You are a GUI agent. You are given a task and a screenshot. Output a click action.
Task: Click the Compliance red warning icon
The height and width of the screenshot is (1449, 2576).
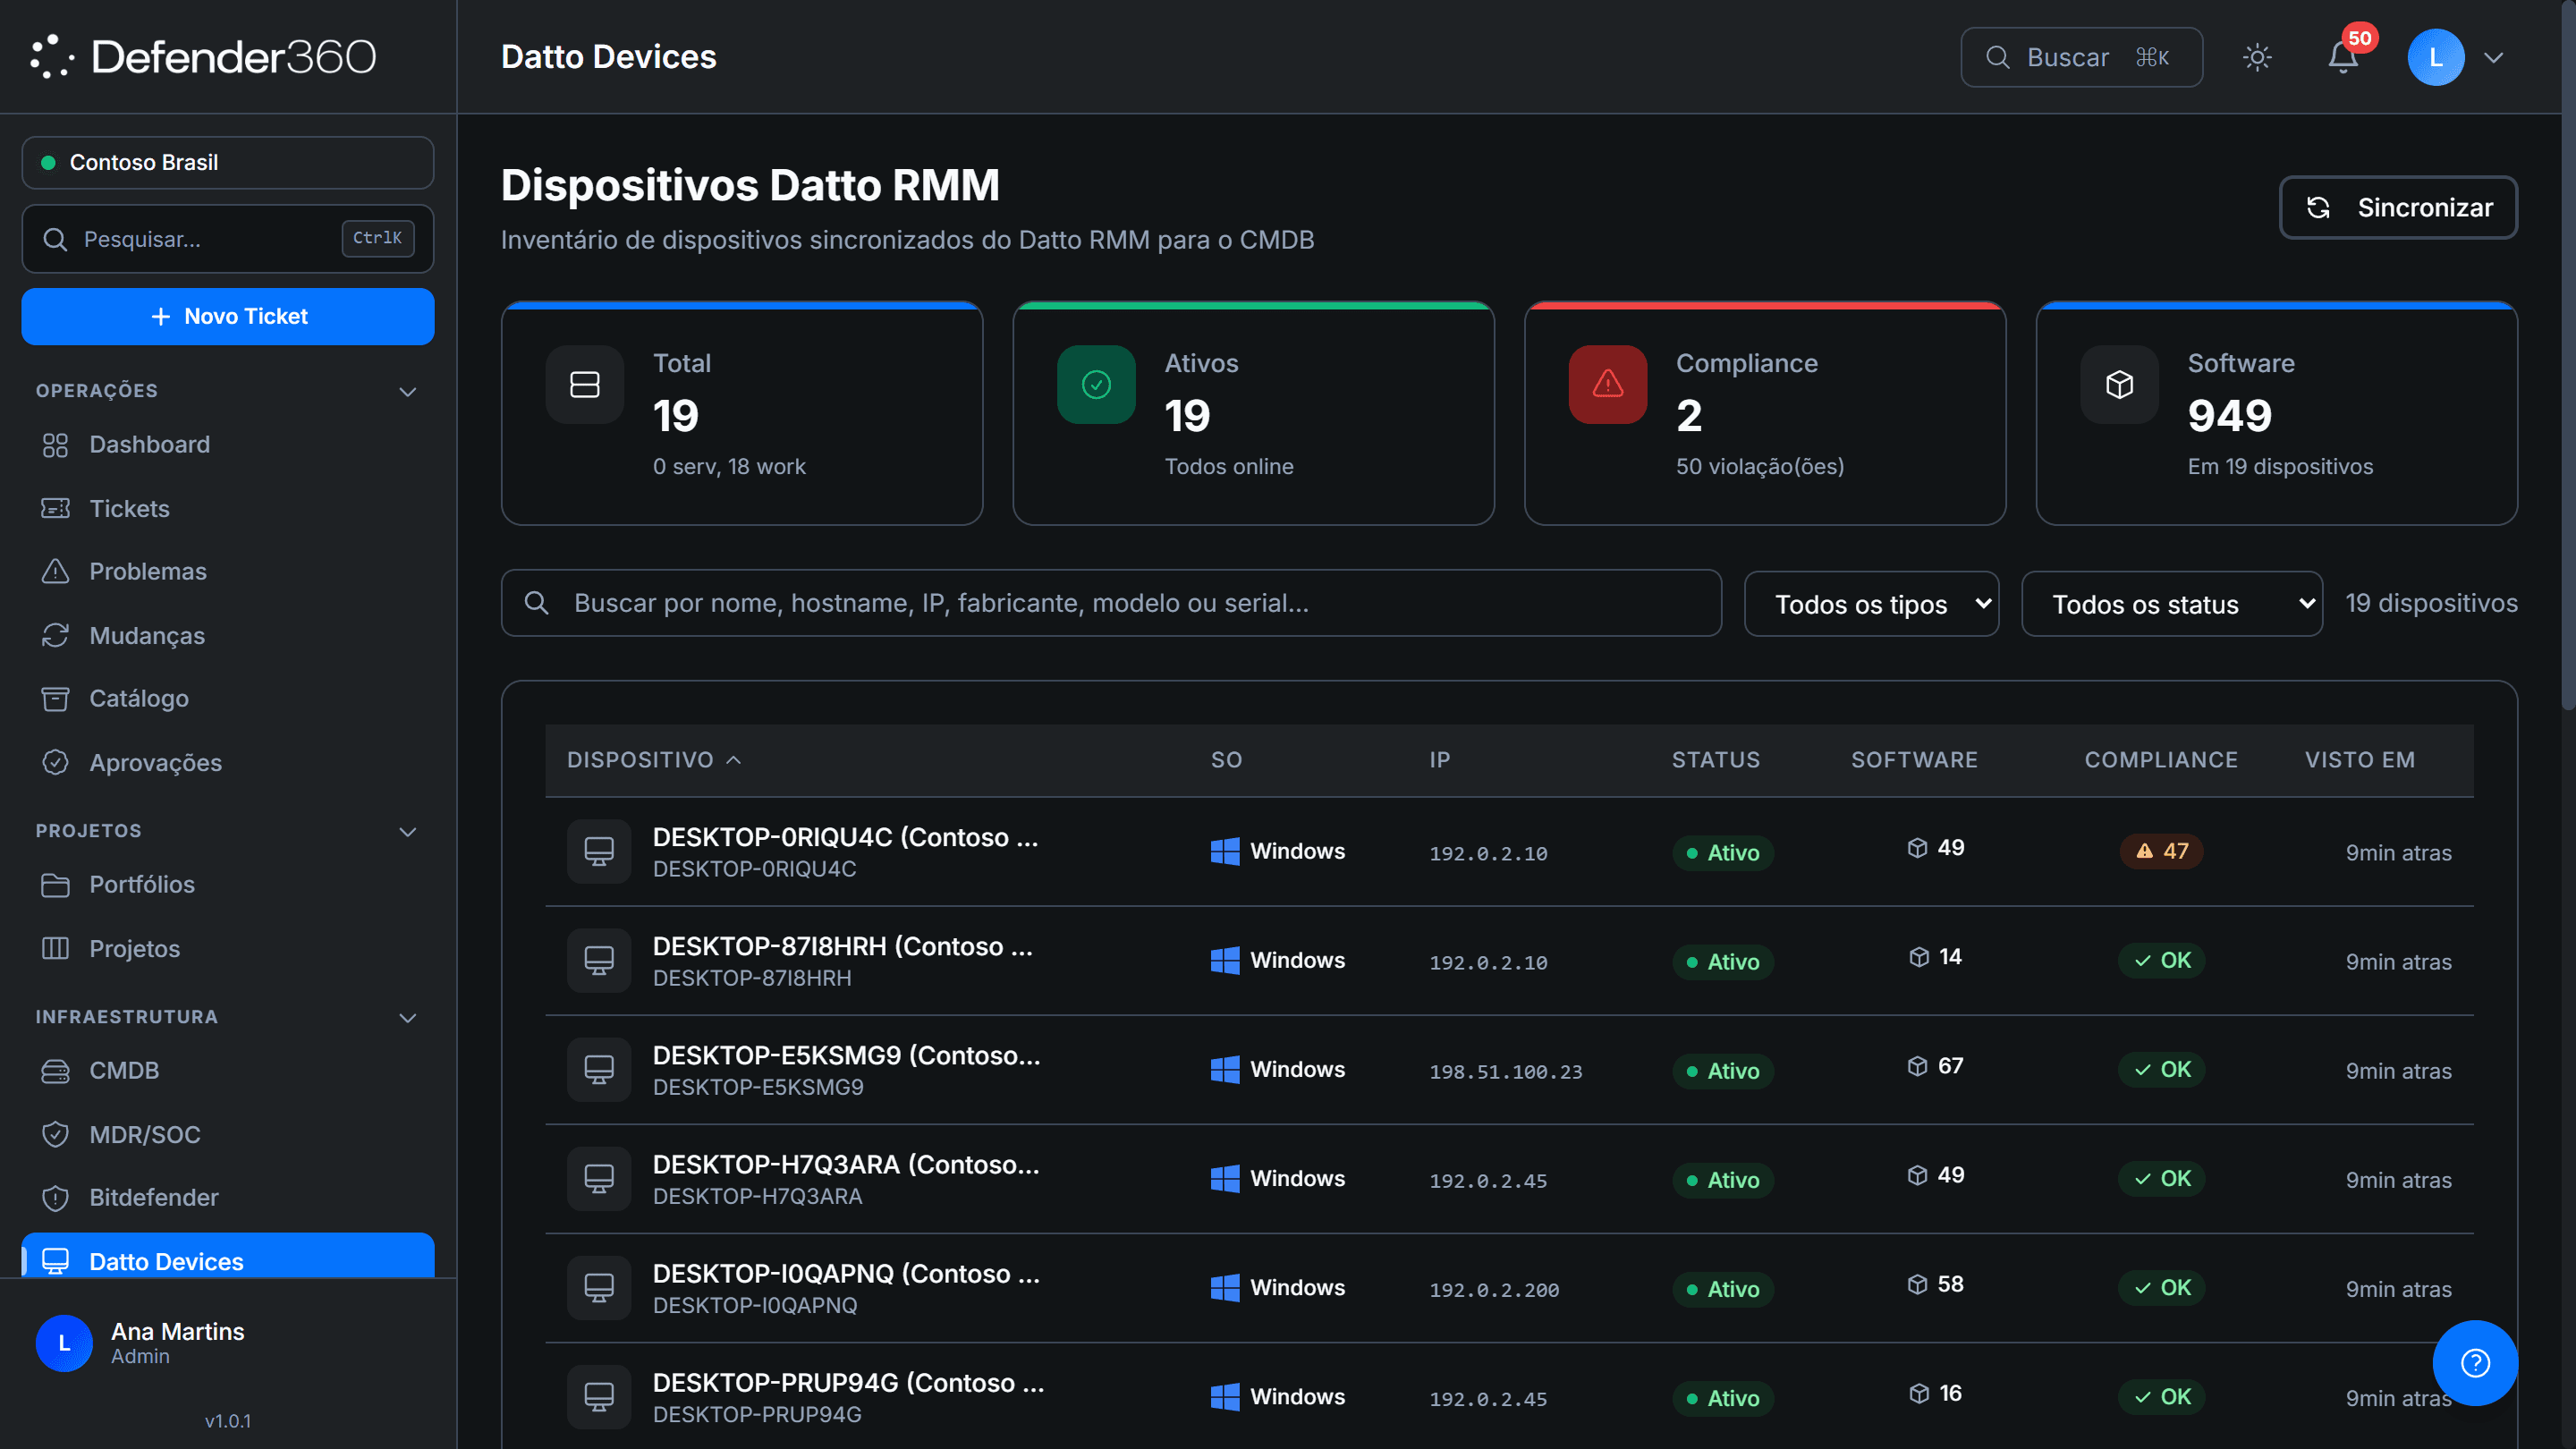pos(1608,384)
